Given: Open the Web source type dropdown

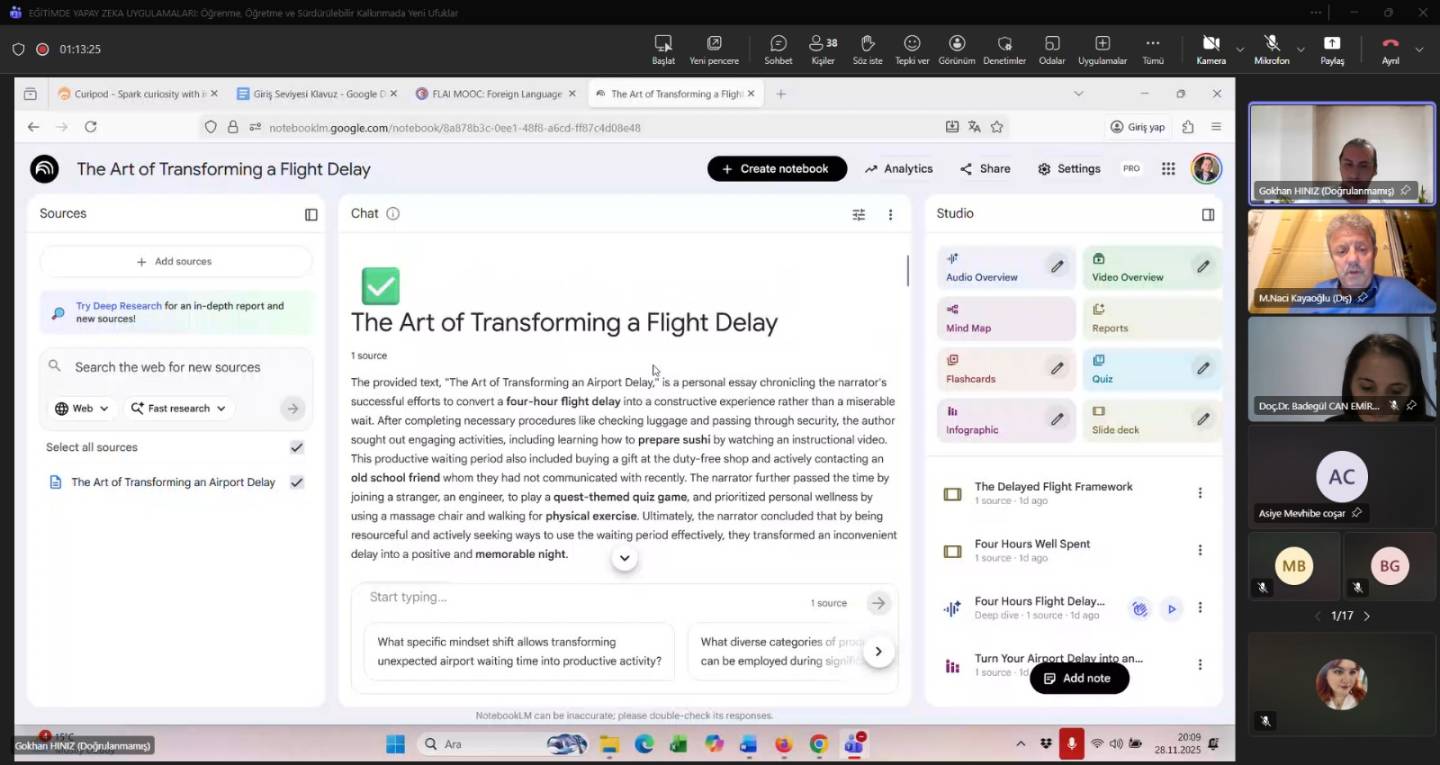Looking at the screenshot, I should tap(82, 409).
